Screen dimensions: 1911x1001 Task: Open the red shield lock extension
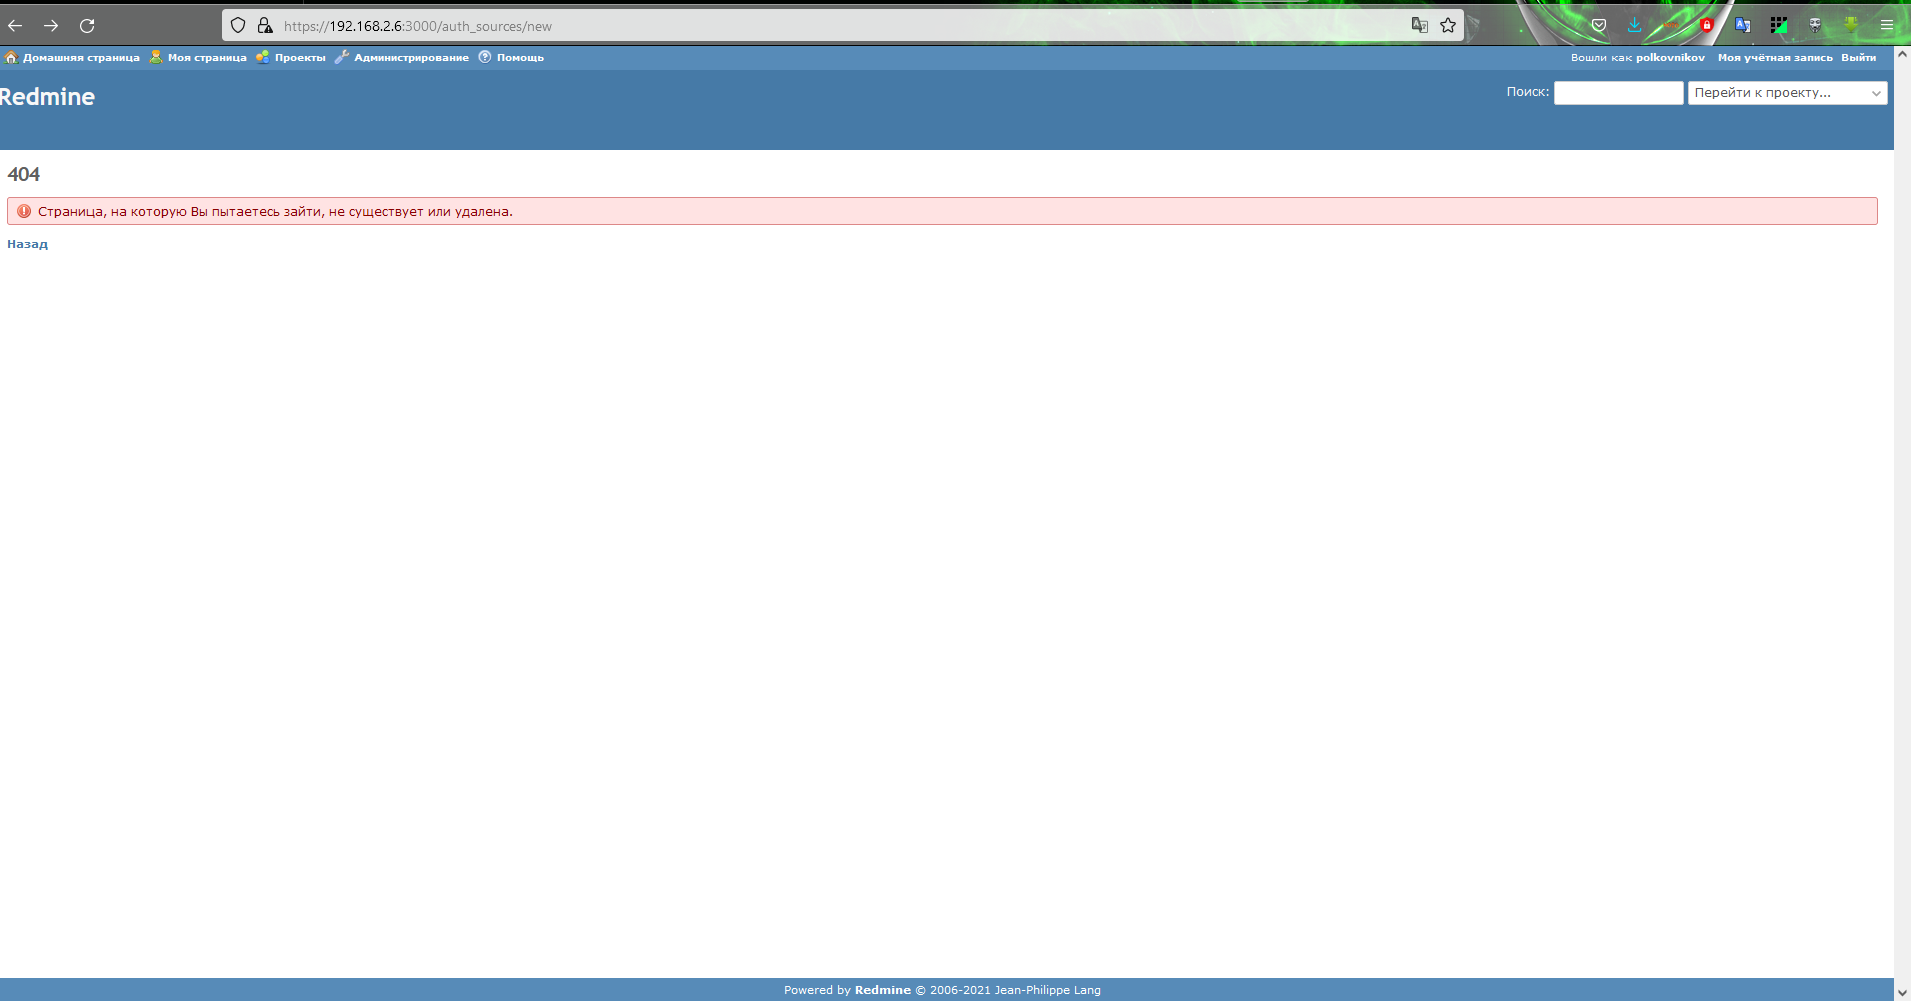tap(1706, 25)
